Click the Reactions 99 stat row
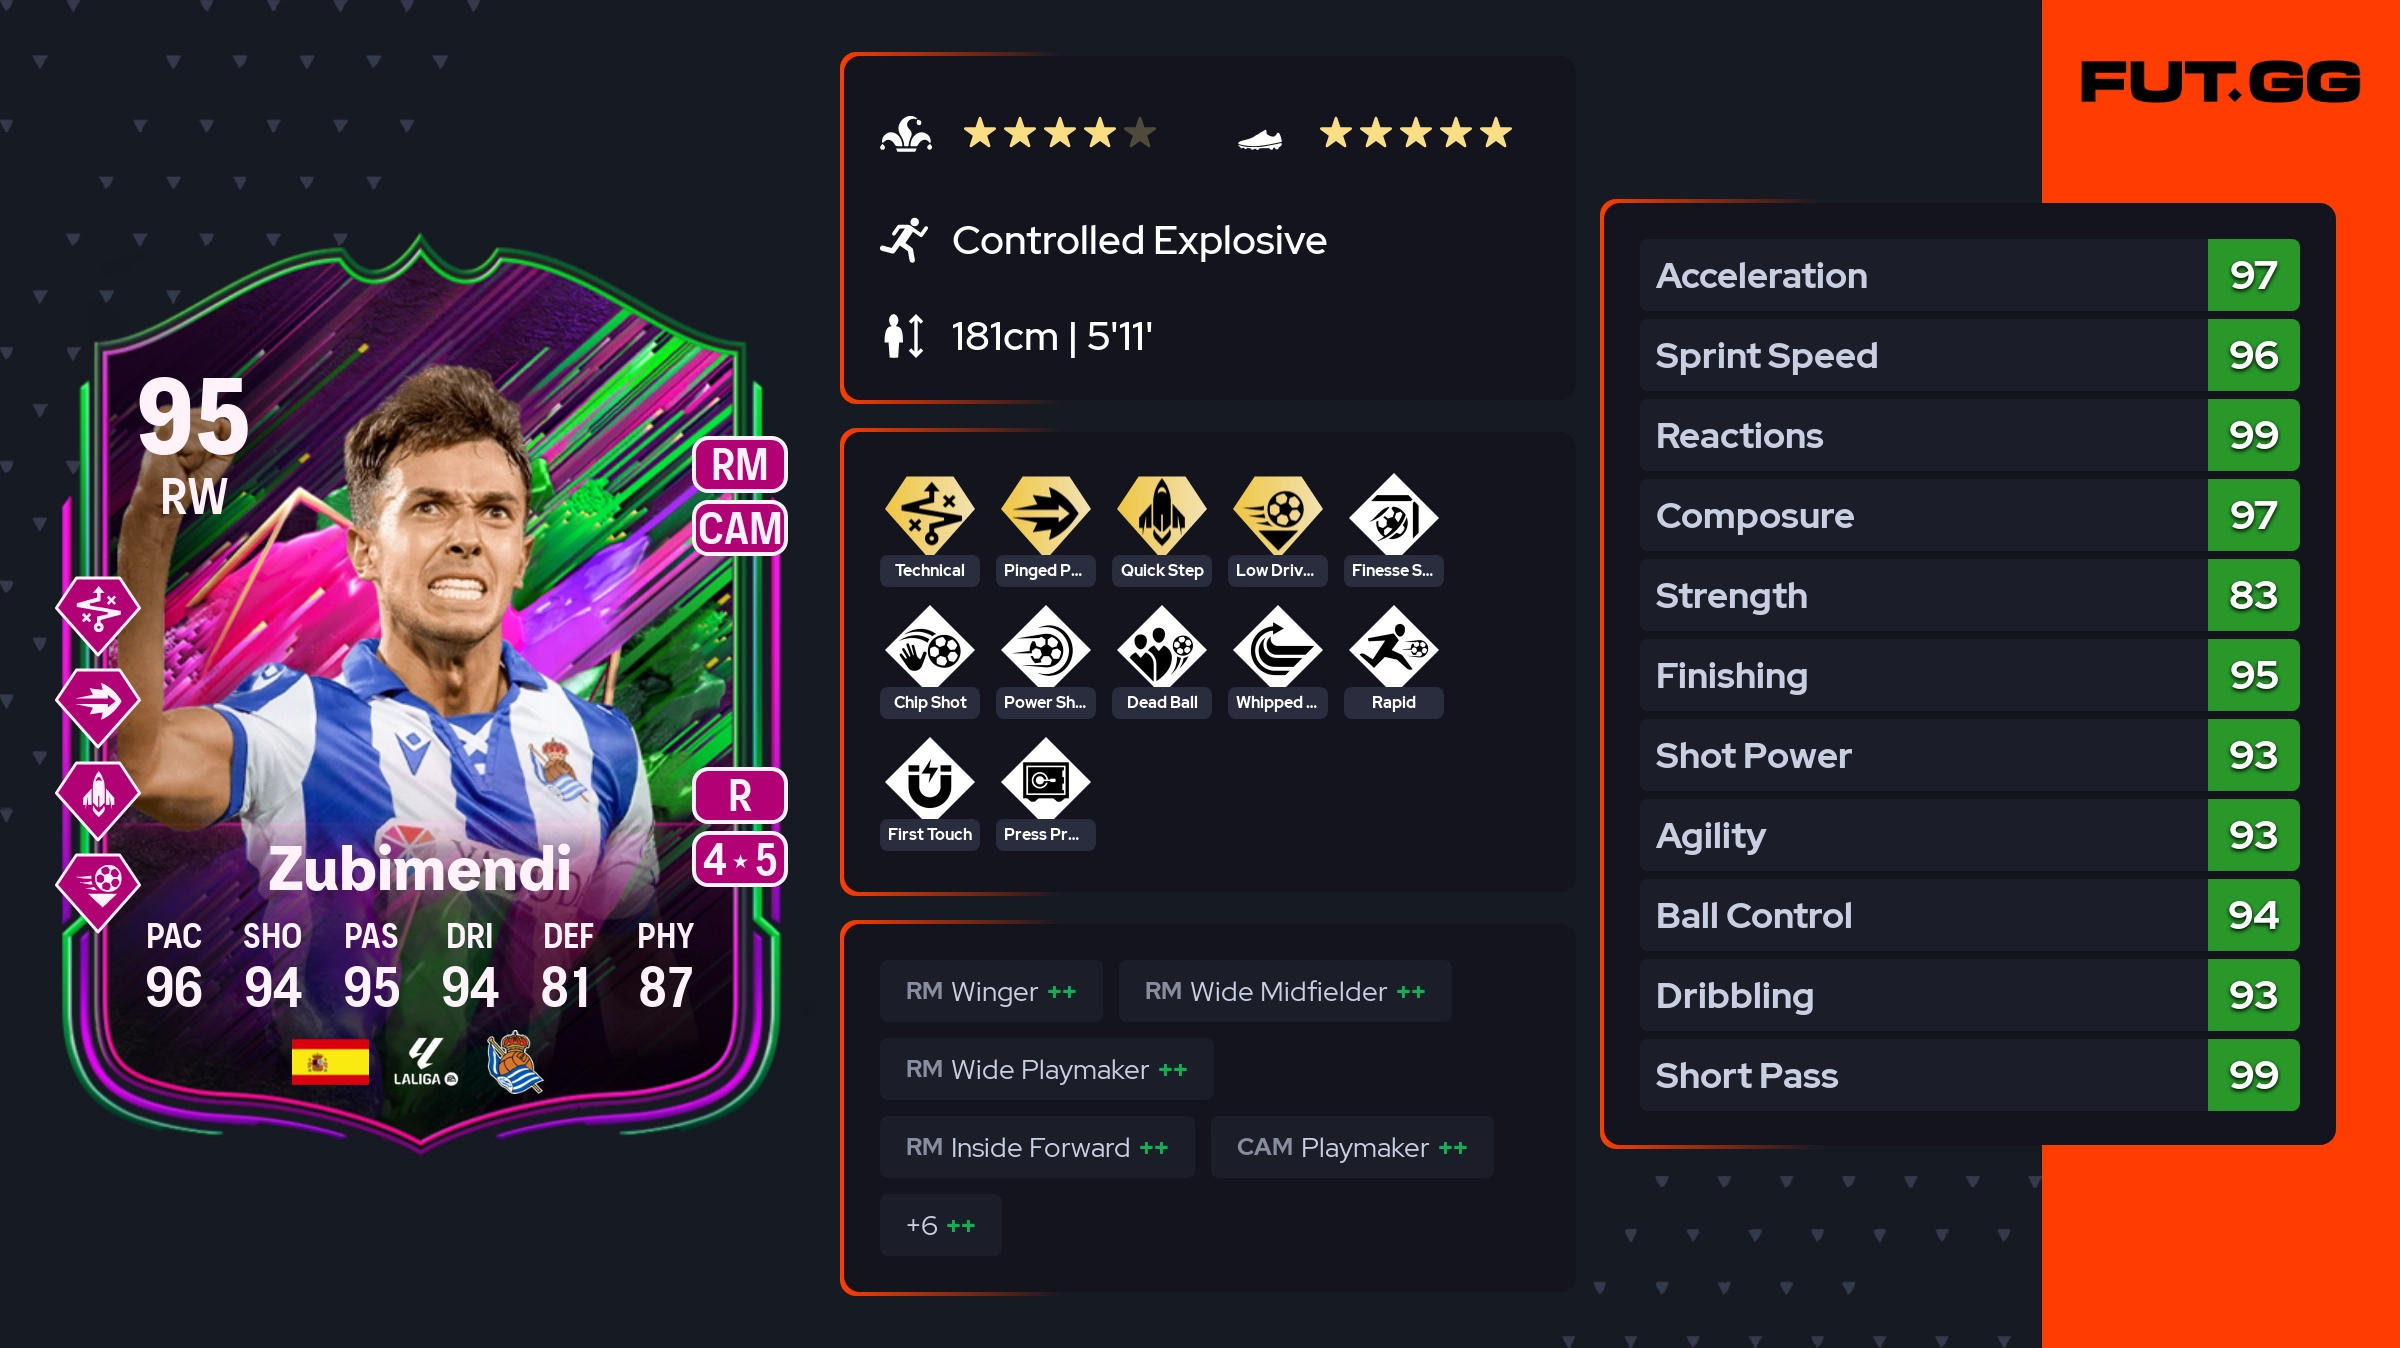Viewport: 2400px width, 1348px height. coord(1969,435)
